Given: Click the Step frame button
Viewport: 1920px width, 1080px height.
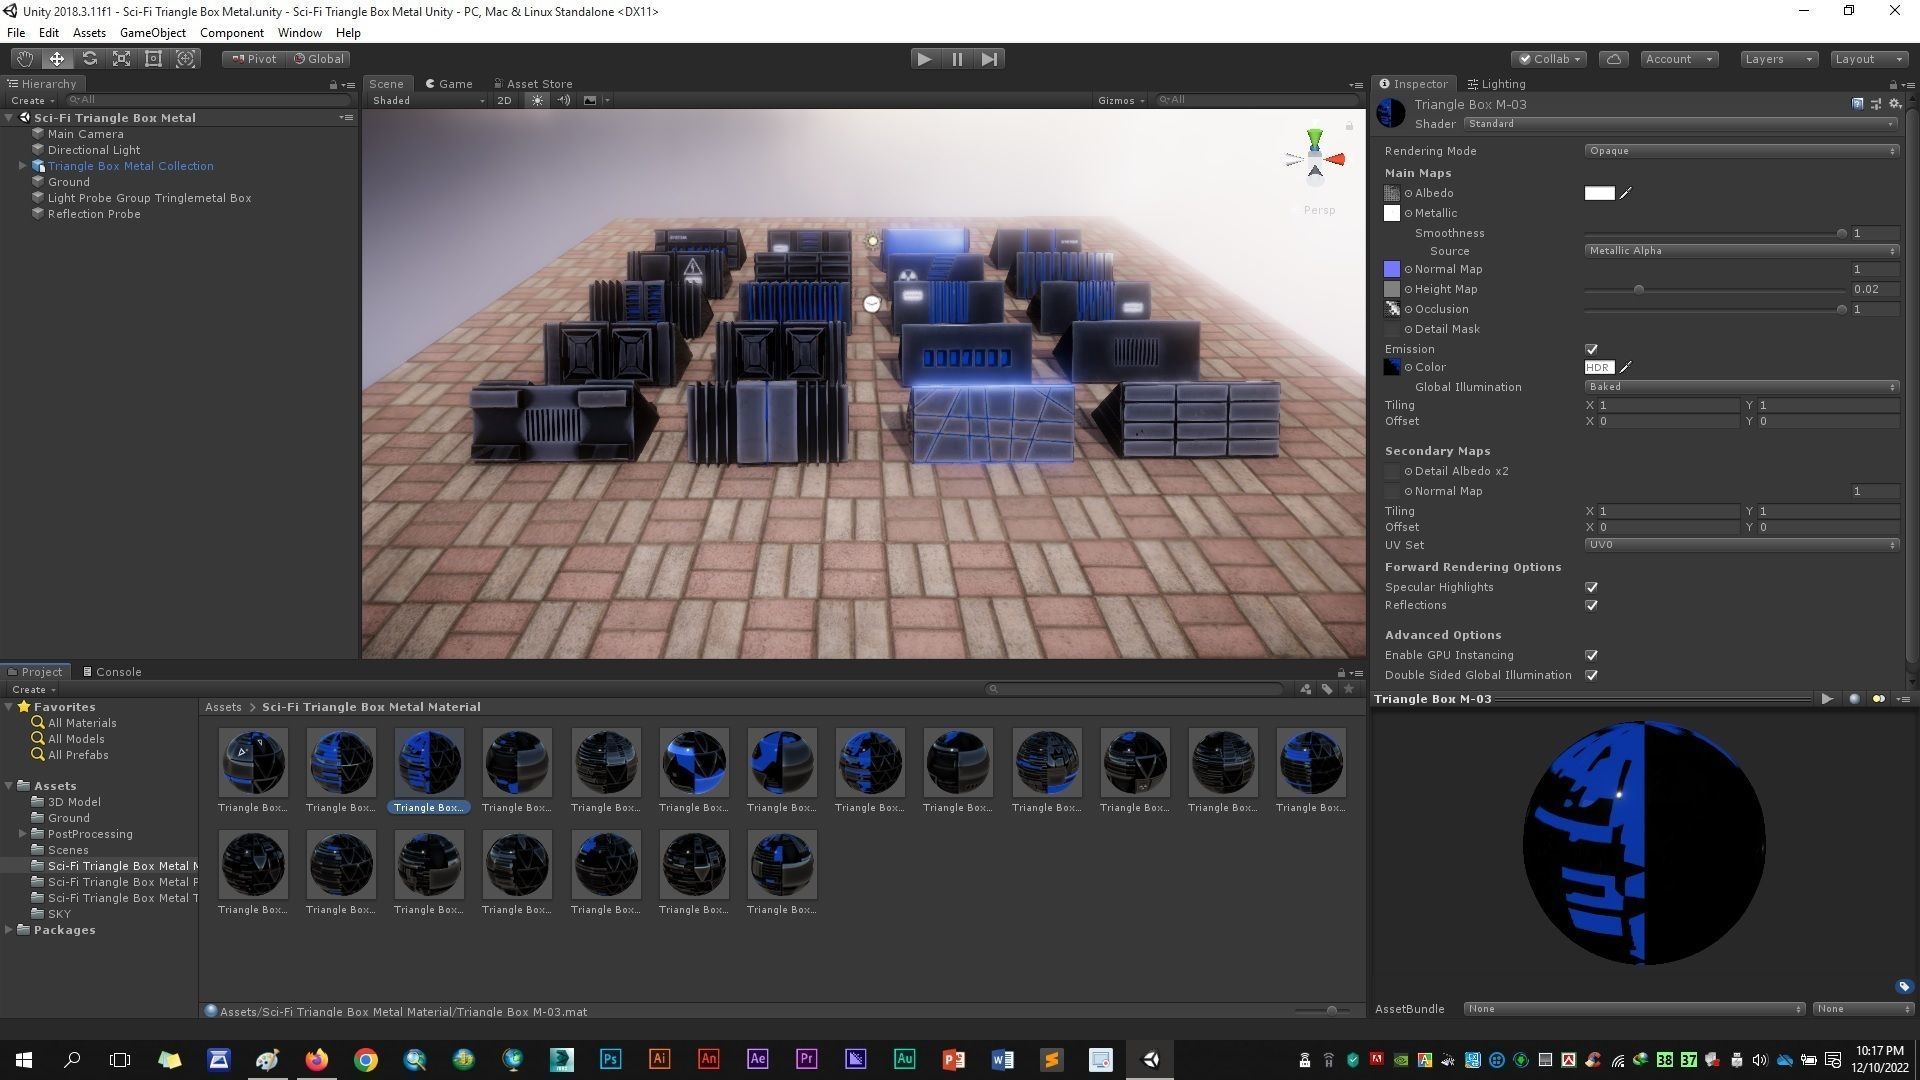Looking at the screenshot, I should [989, 59].
